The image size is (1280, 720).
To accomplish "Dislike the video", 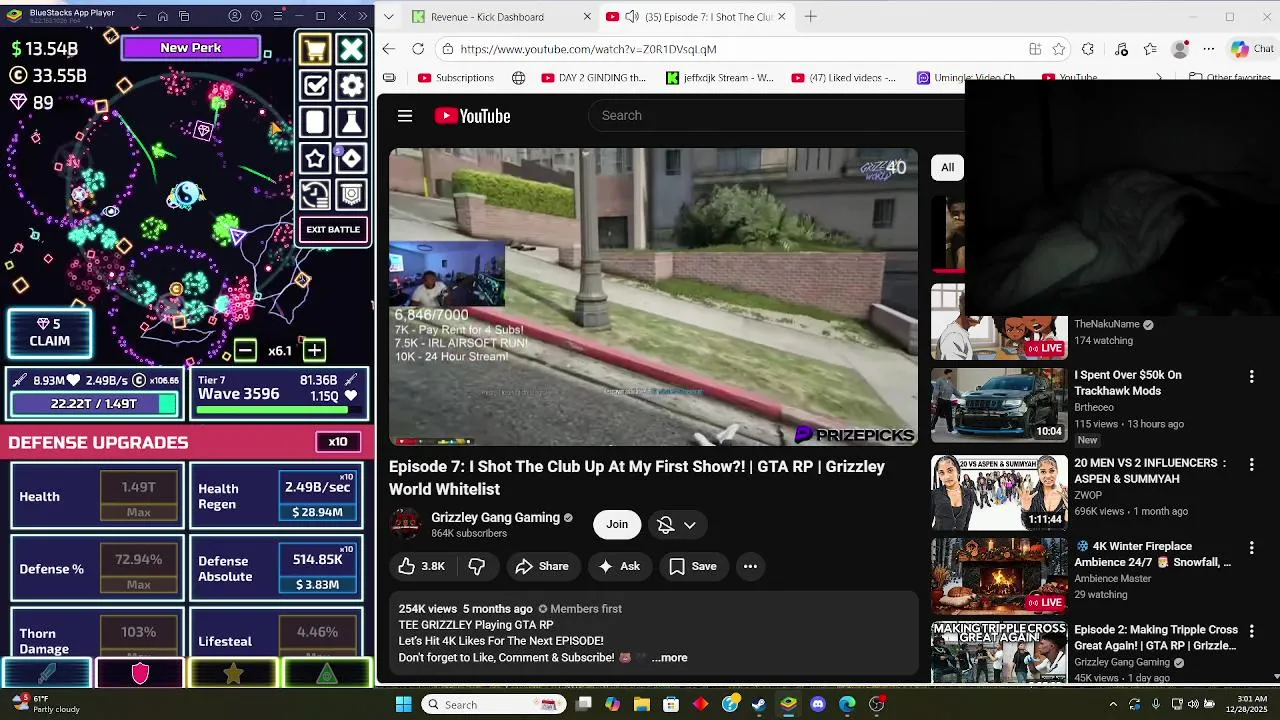I will 477,567.
